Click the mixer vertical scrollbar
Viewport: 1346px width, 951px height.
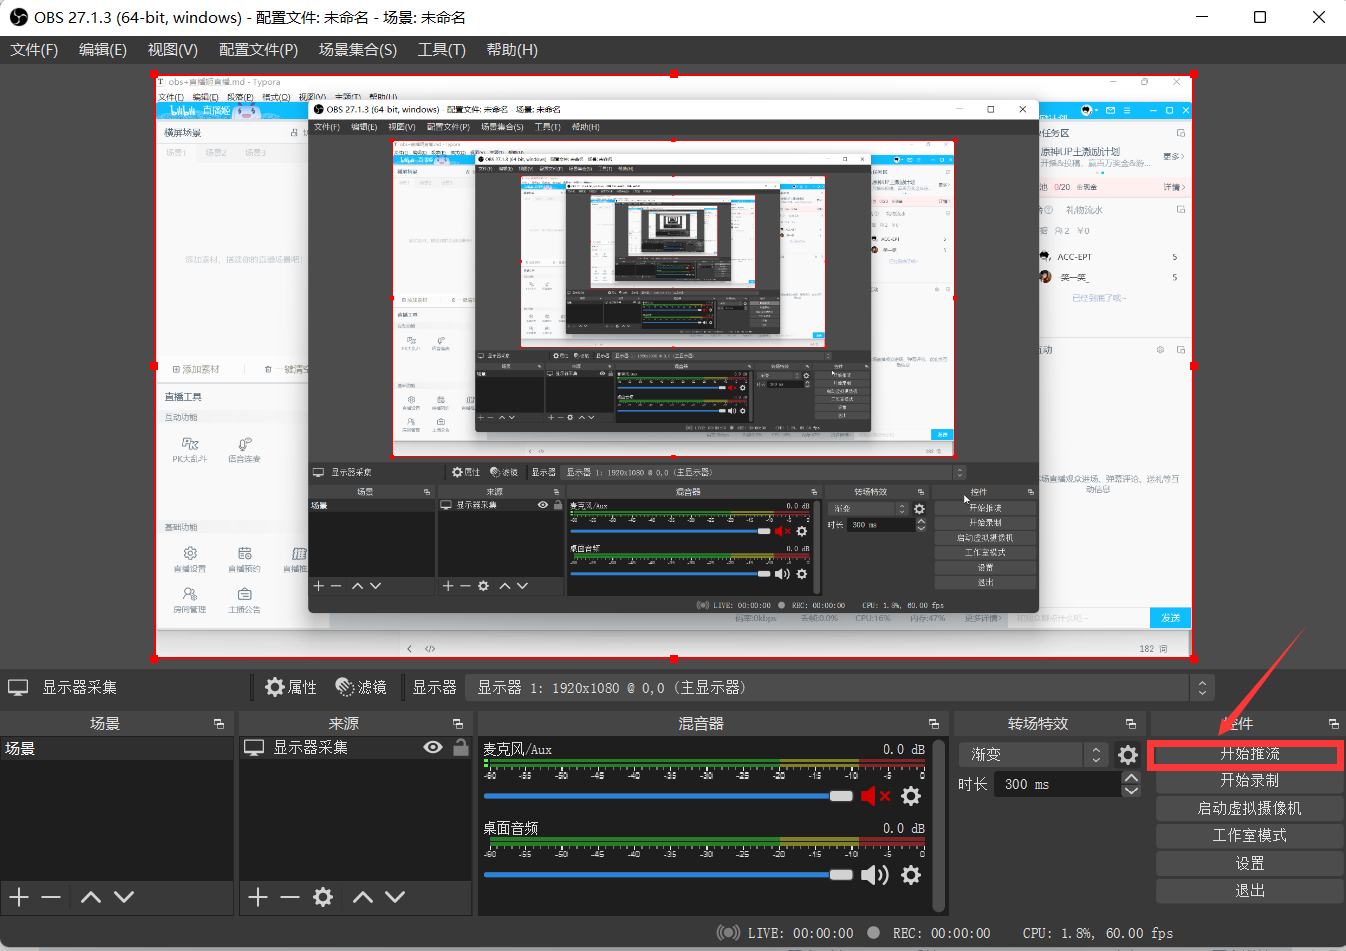click(938, 826)
